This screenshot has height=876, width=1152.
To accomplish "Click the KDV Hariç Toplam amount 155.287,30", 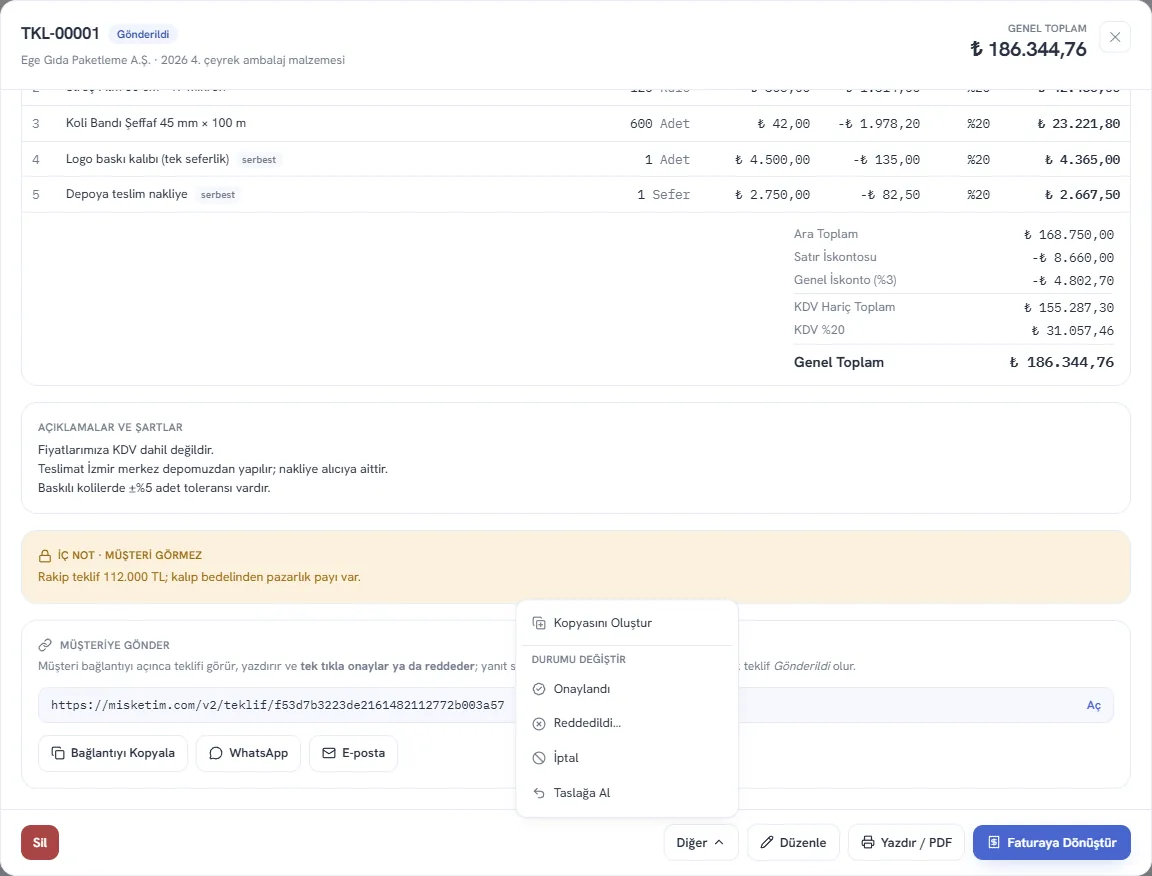I will (1068, 308).
